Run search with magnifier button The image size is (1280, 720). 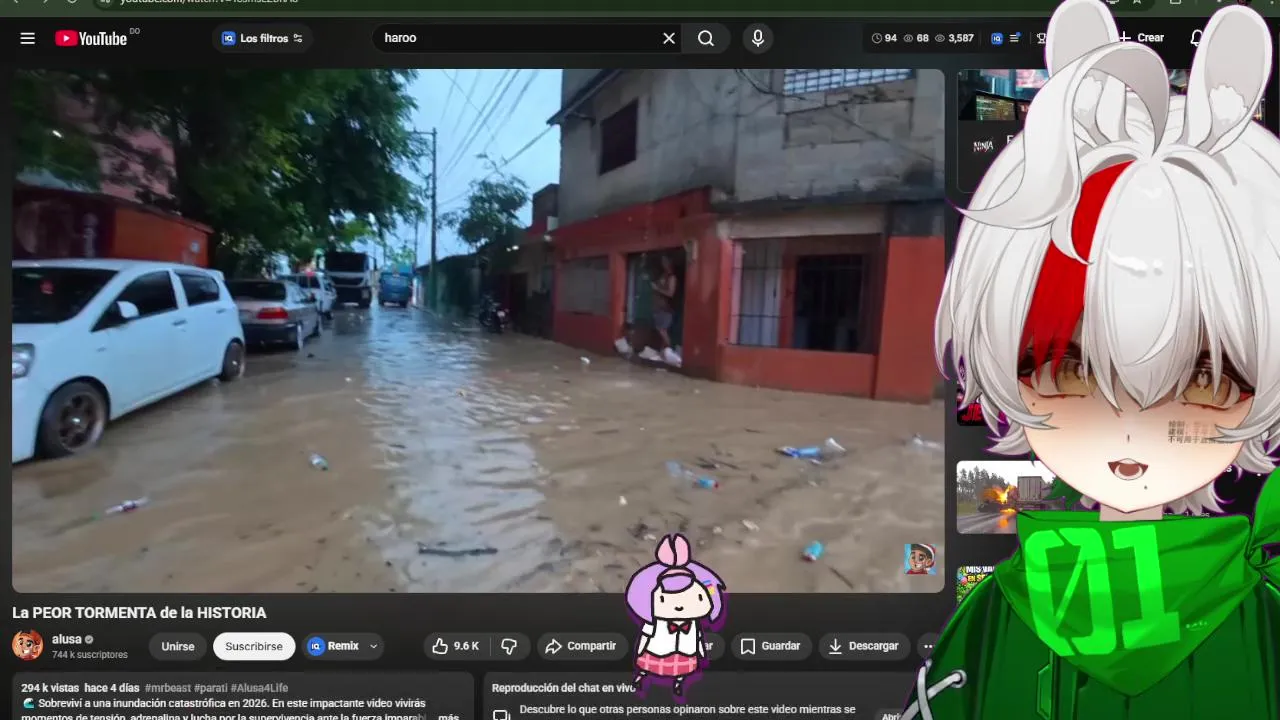coord(706,38)
